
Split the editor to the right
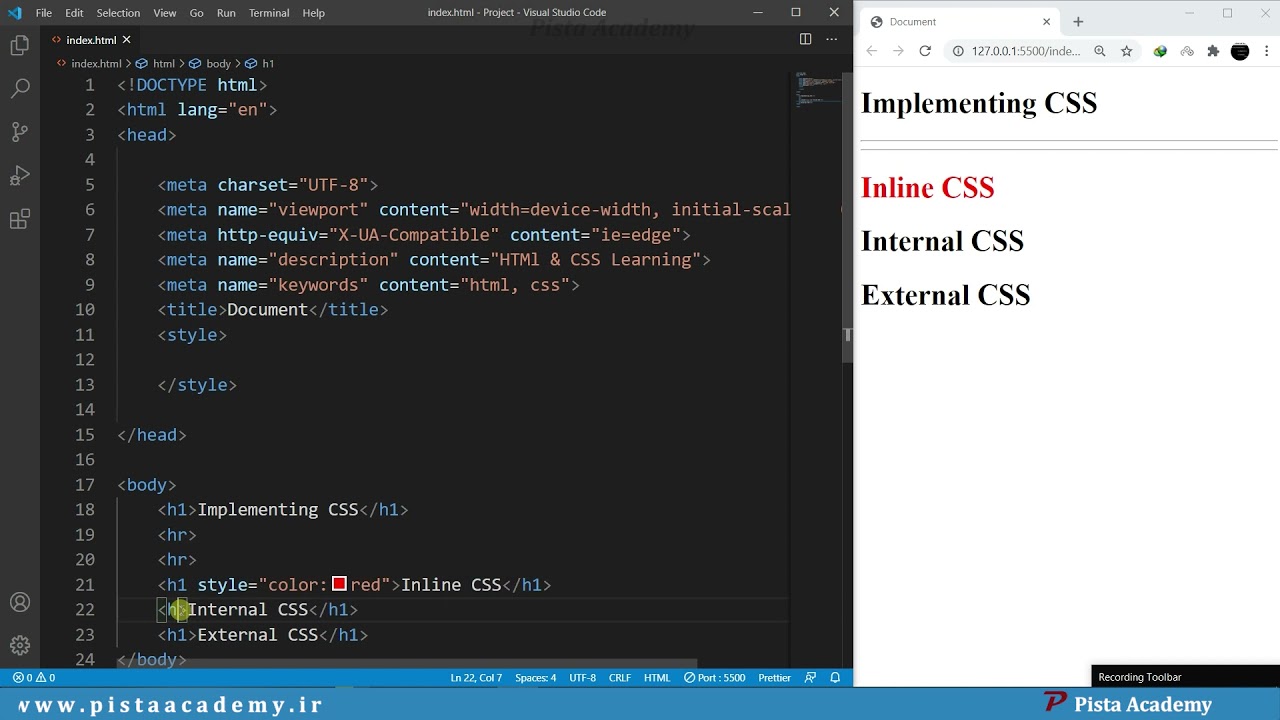click(805, 39)
